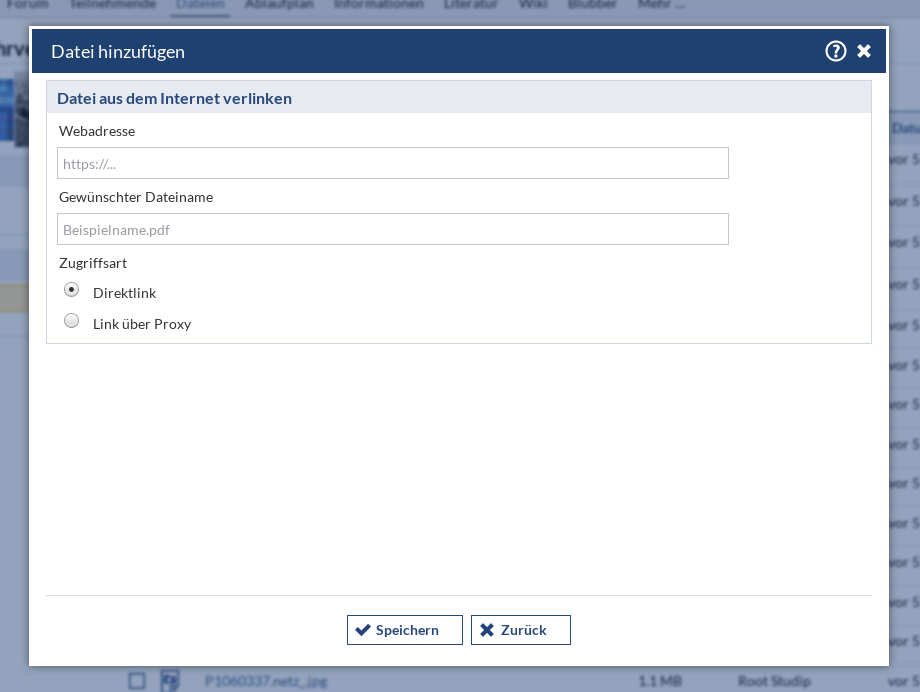Focus the Webadresse URL input field

click(392, 163)
